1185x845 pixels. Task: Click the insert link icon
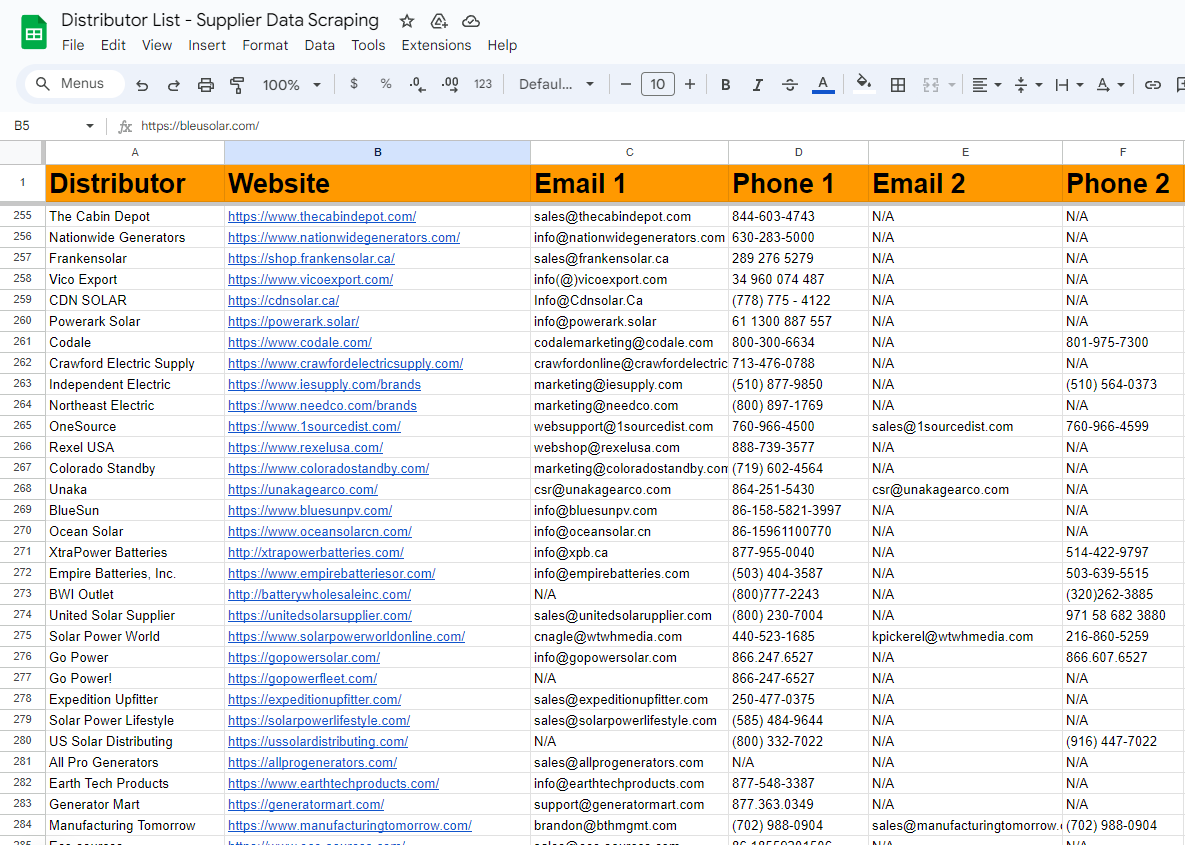tap(1153, 85)
